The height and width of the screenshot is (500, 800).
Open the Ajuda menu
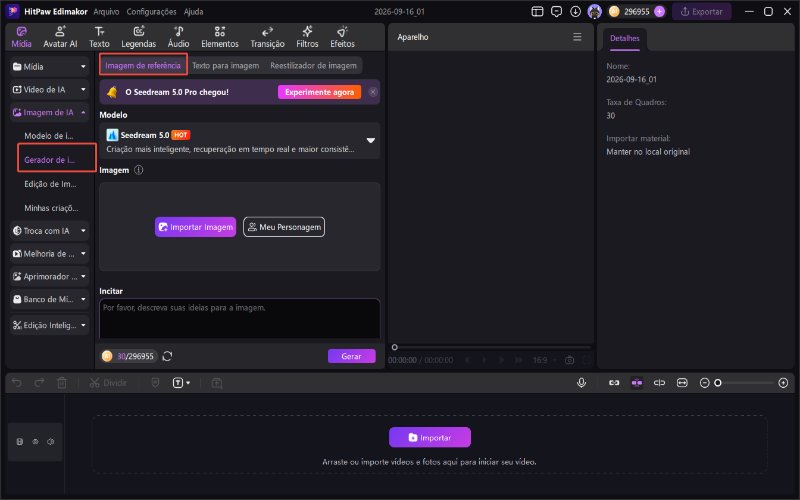[193, 11]
